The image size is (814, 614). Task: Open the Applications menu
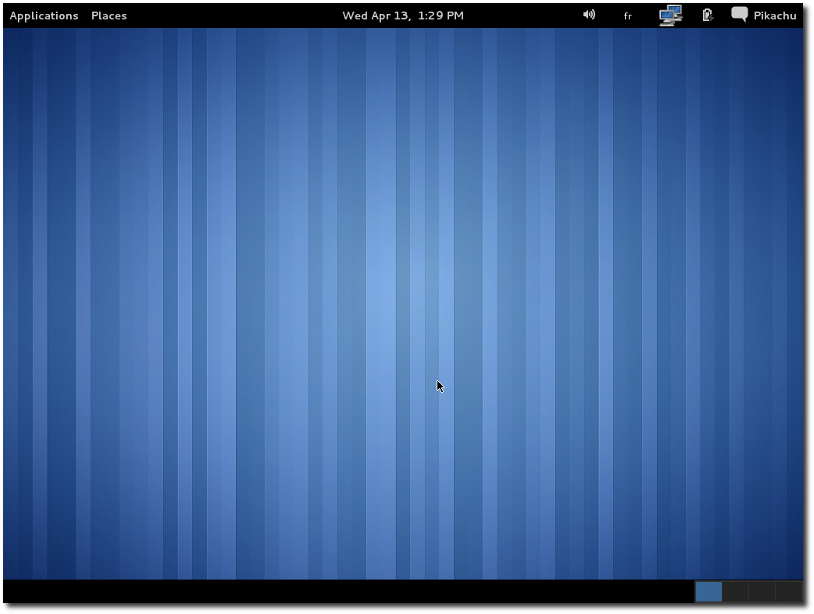pos(44,16)
